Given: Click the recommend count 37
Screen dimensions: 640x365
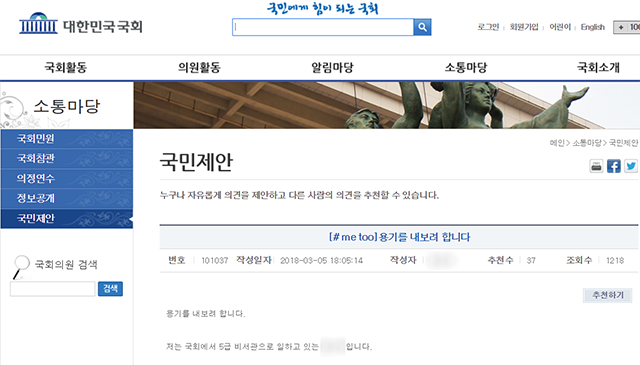Looking at the screenshot, I should 531,260.
